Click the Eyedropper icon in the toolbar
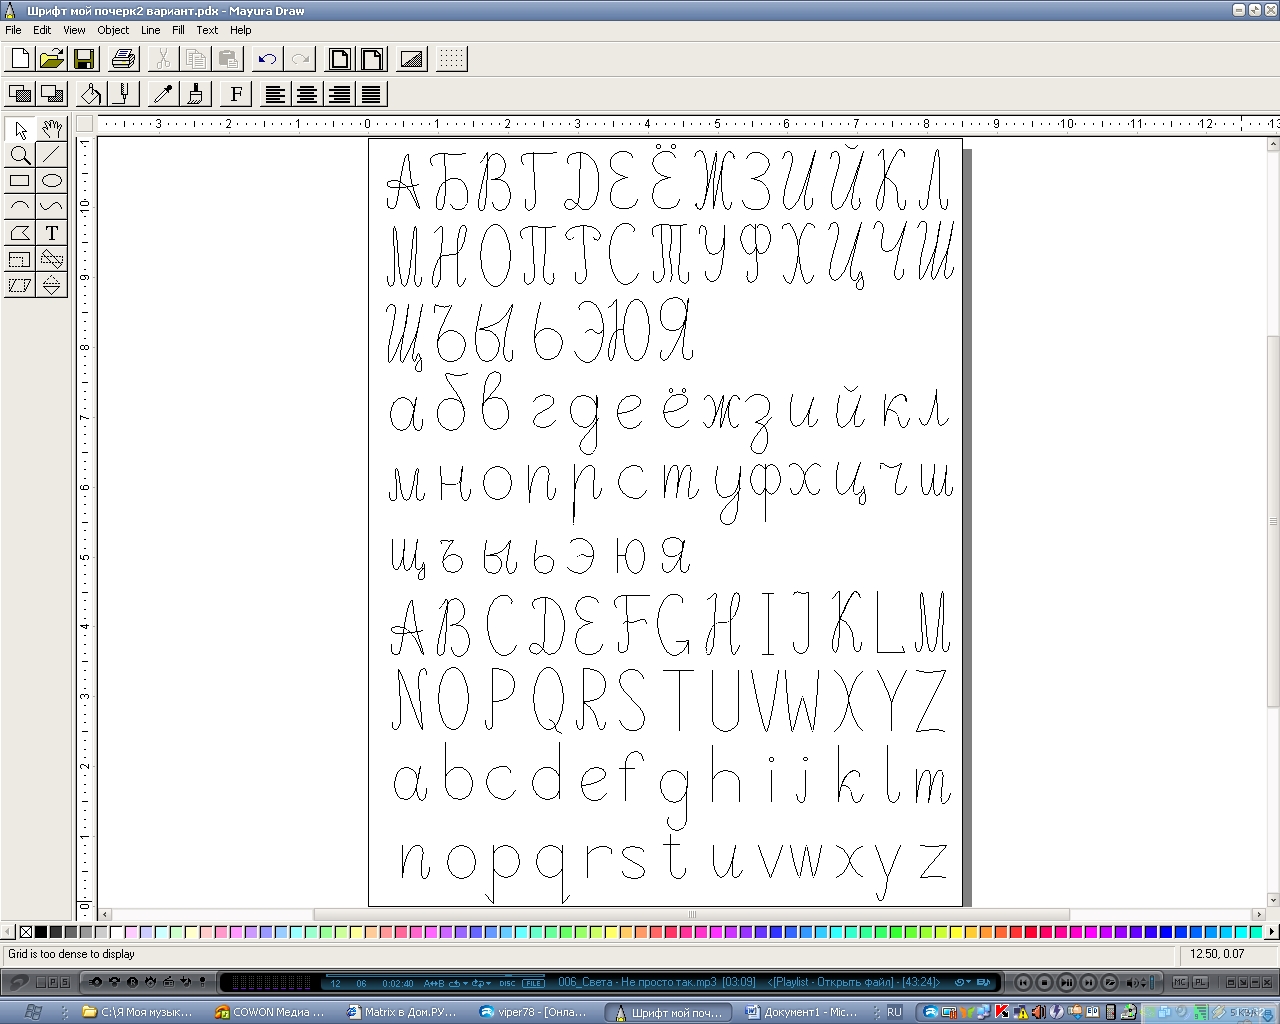Viewport: 1280px width, 1024px height. pos(163,94)
